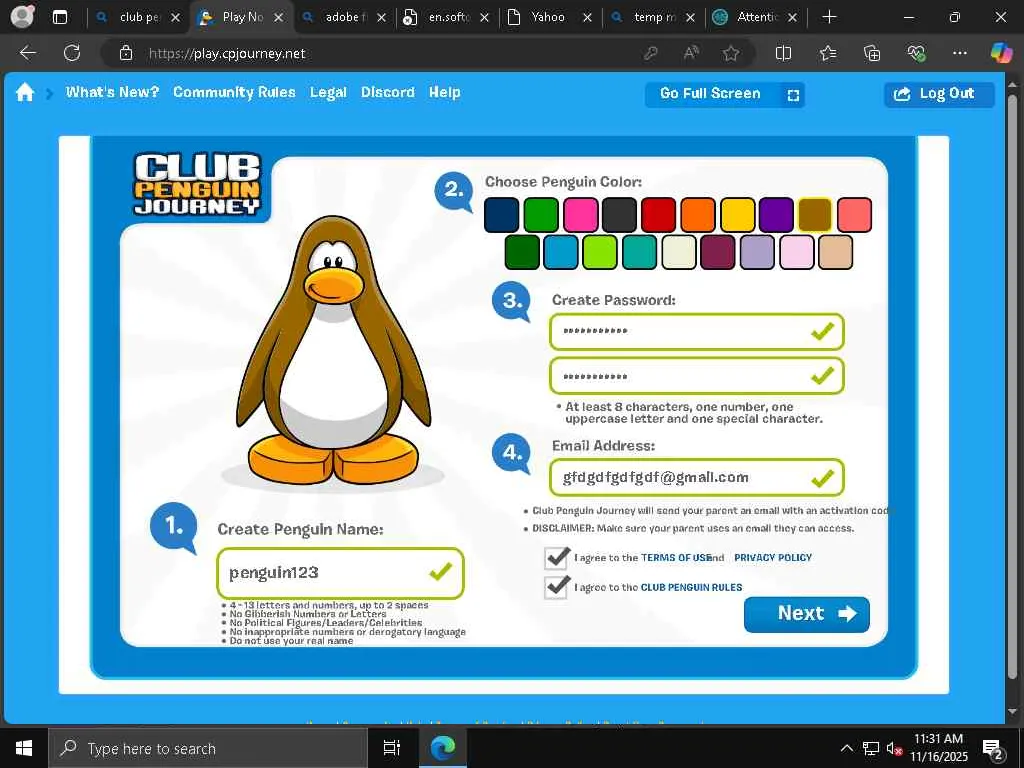
Task: Open a new tab with plus icon
Action: (x=829, y=17)
